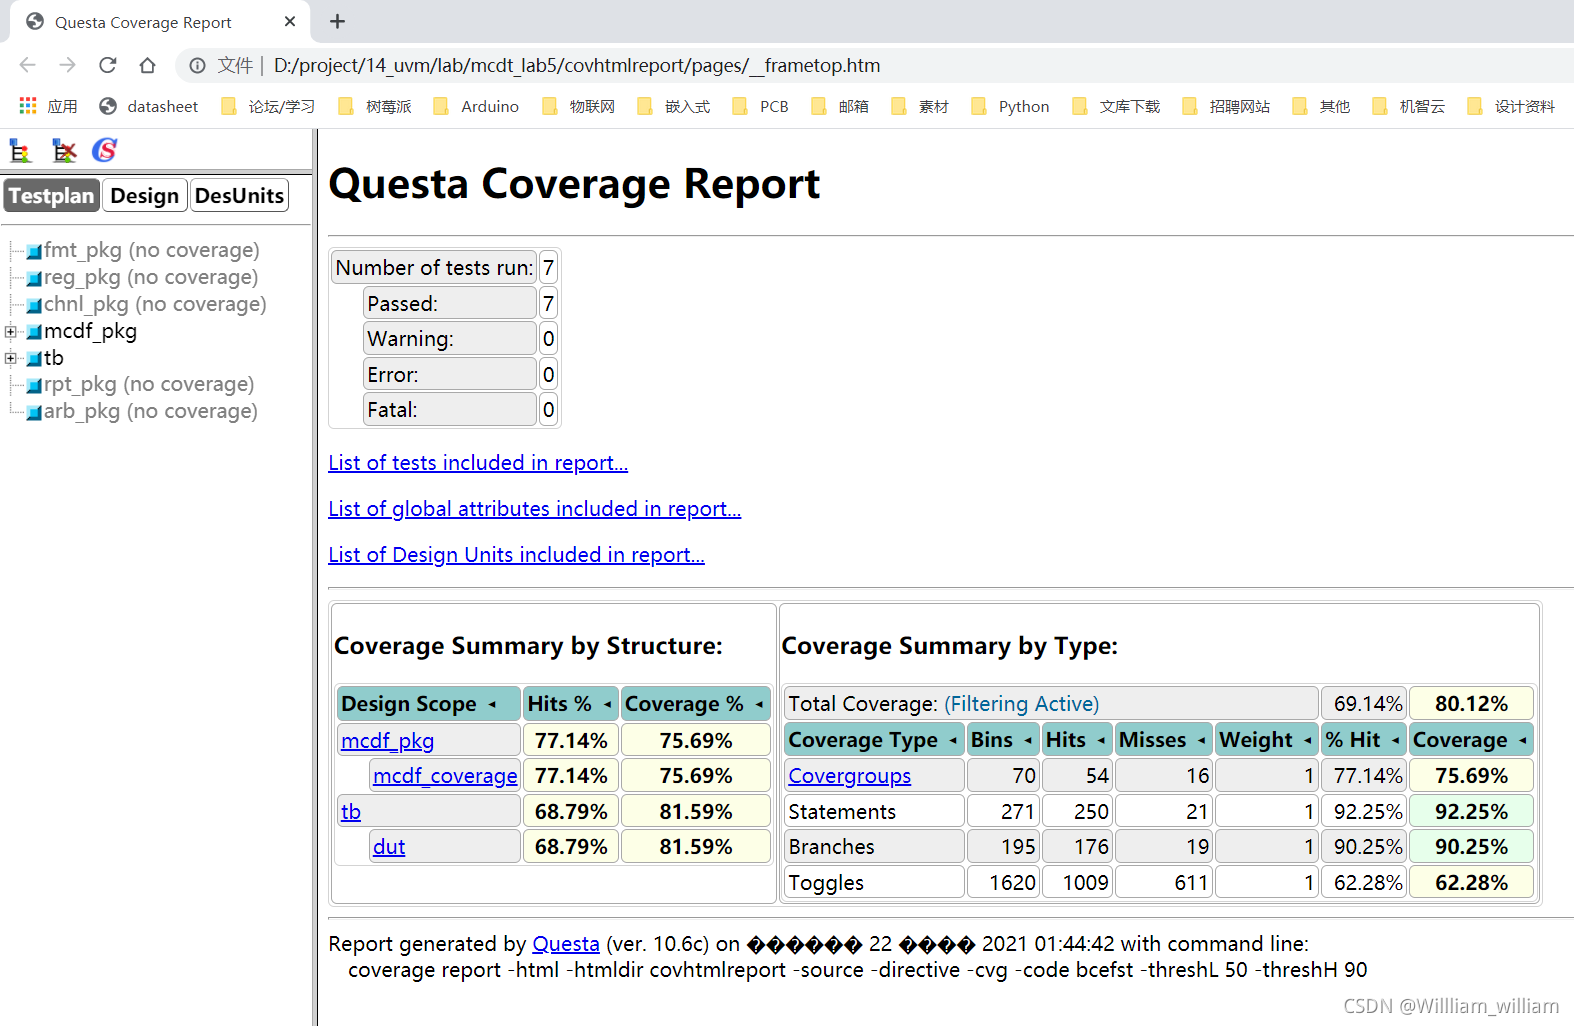Click the mcdf_pkg tree item label

point(90,331)
